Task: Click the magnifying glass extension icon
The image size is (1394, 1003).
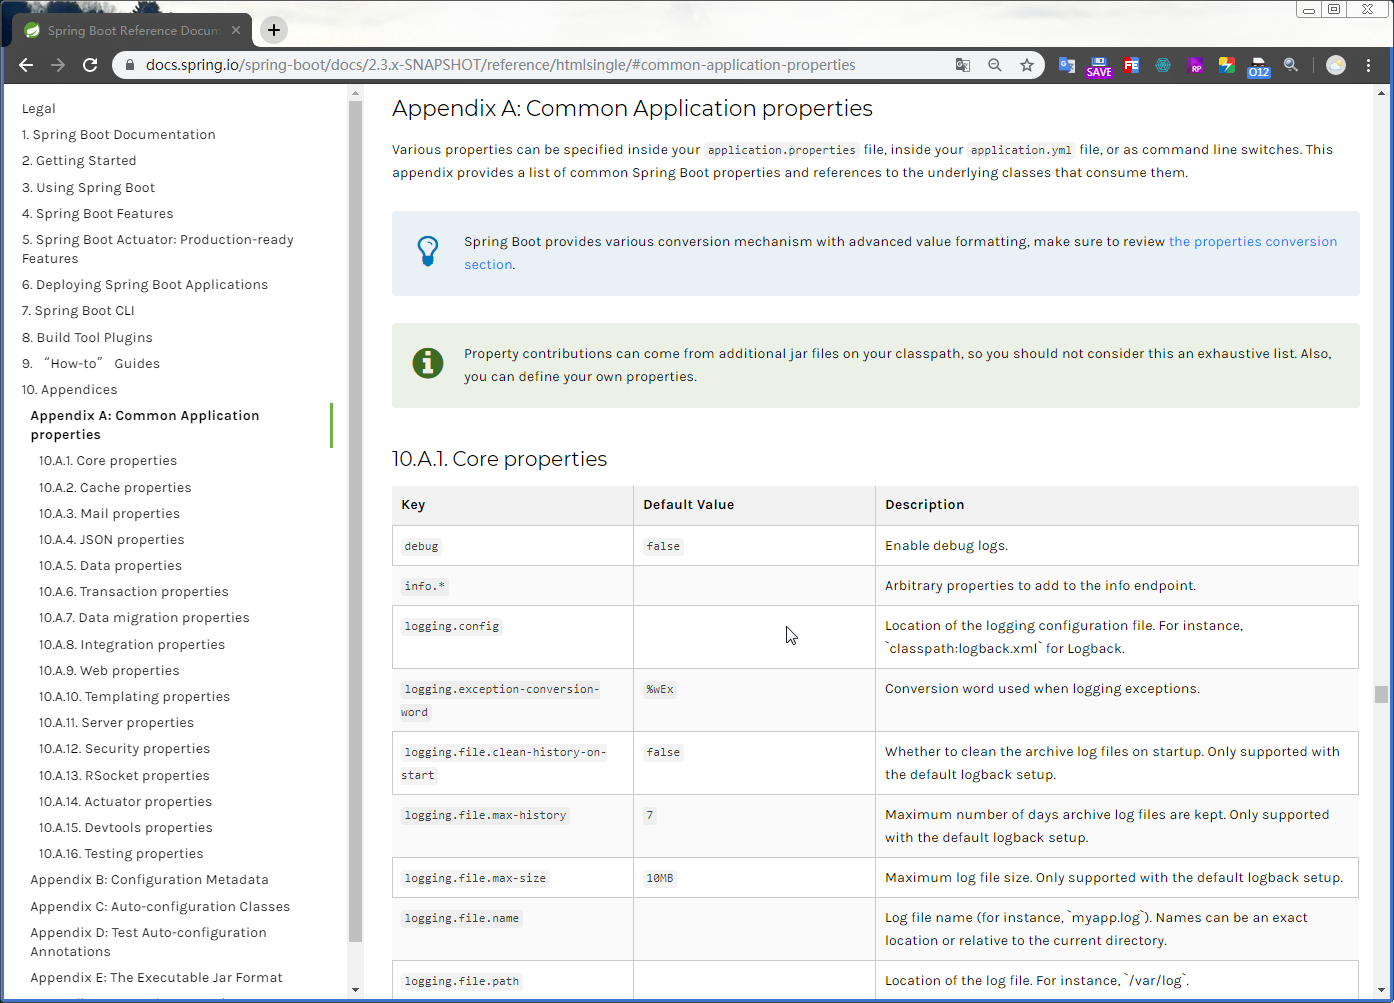Action: pyautogui.click(x=1291, y=65)
